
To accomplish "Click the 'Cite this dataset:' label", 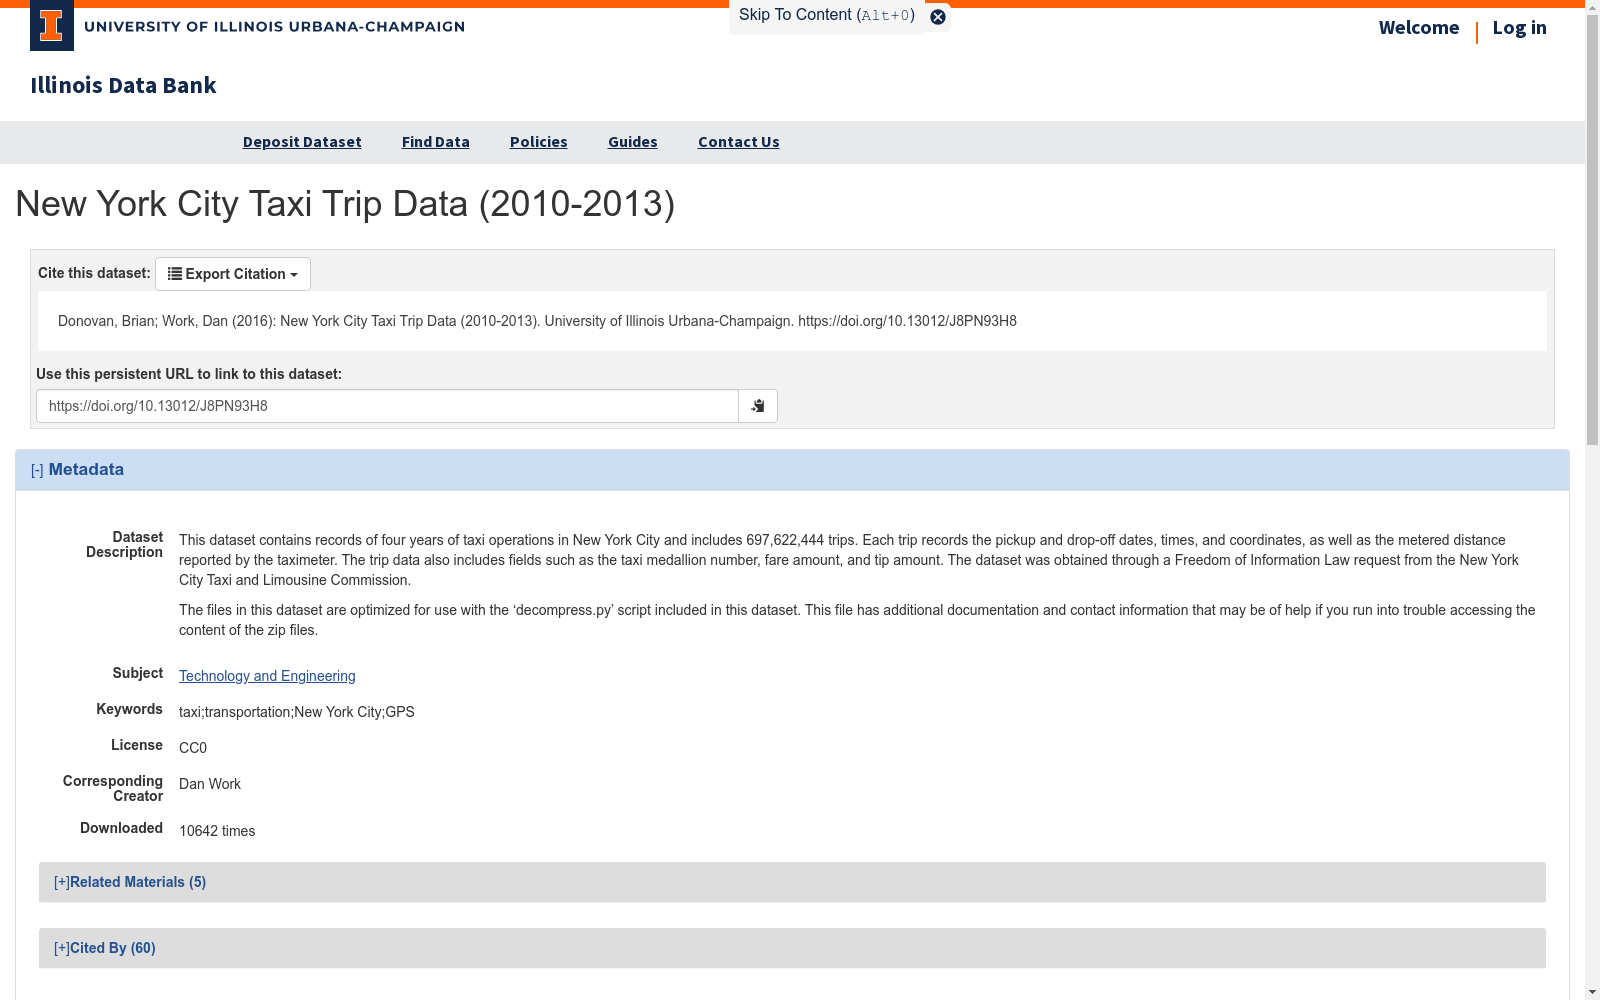I will pyautogui.click(x=94, y=273).
